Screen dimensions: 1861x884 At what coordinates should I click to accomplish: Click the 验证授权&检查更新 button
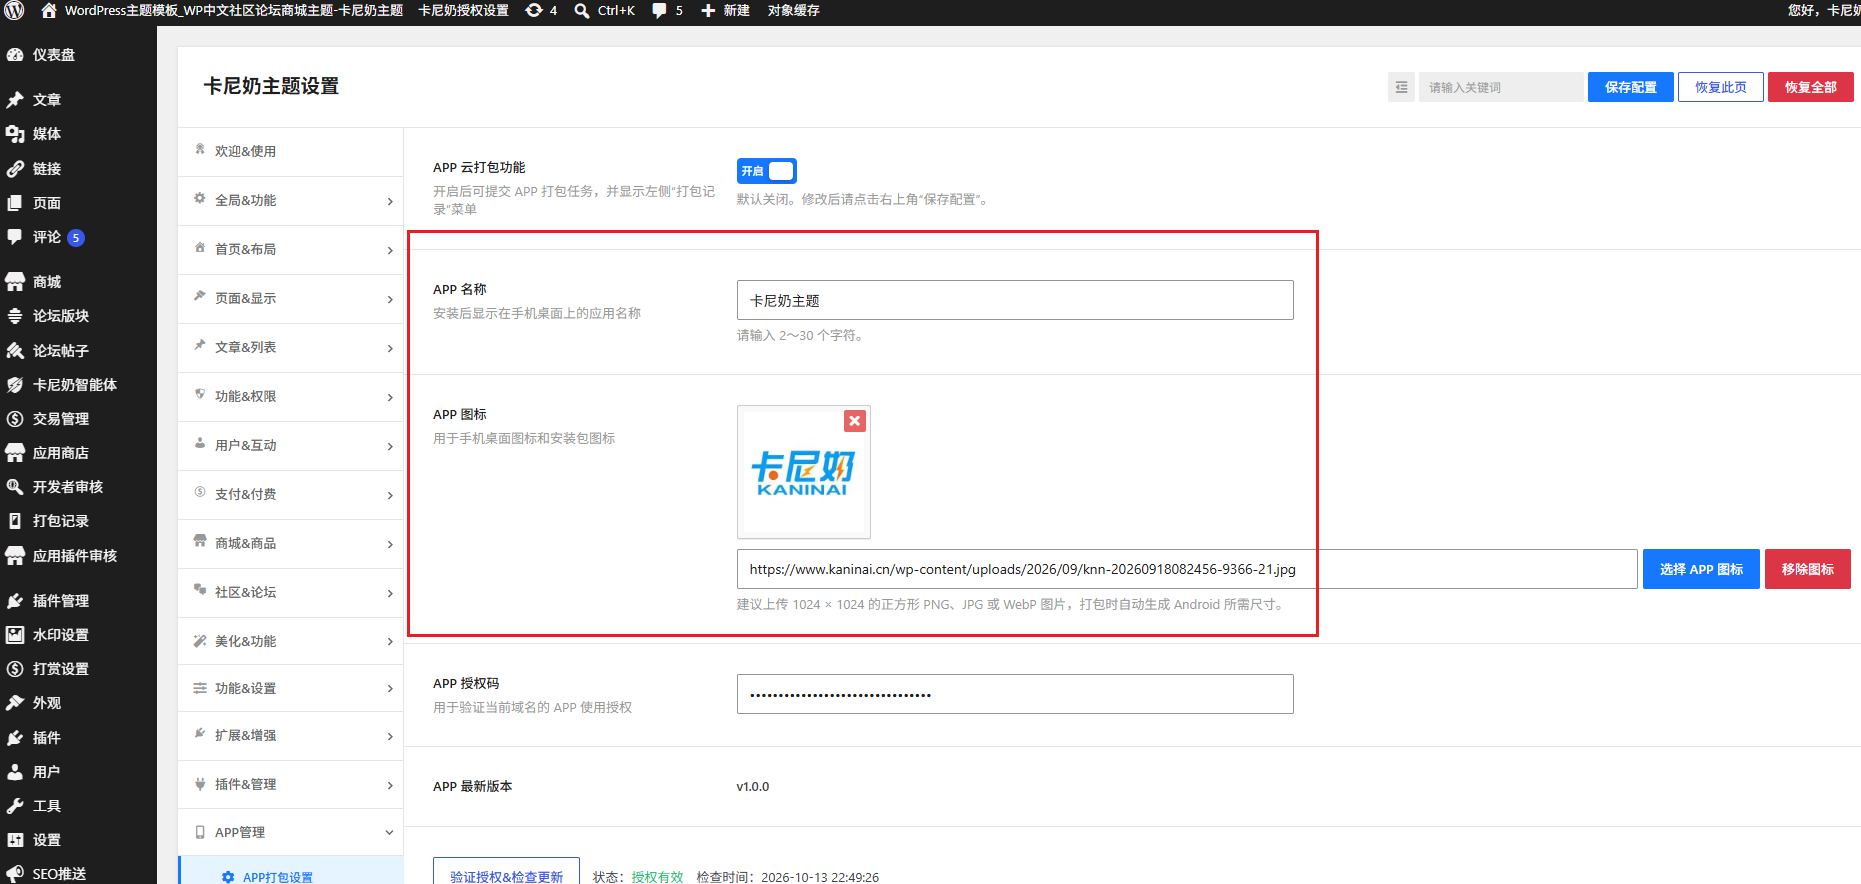click(506, 872)
